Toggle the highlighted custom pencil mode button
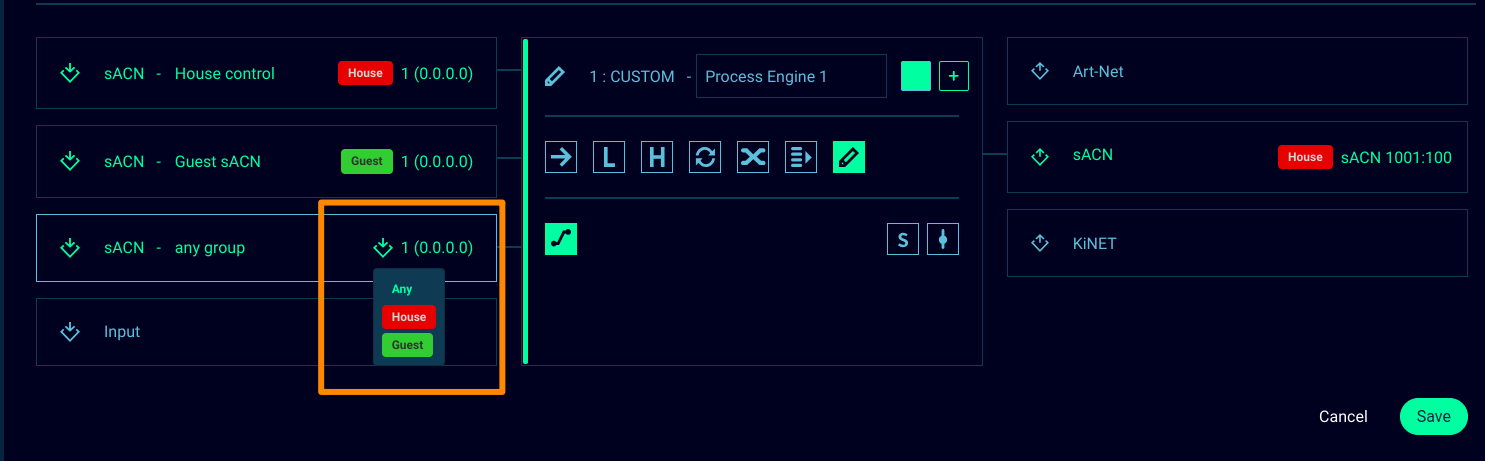 coord(849,157)
